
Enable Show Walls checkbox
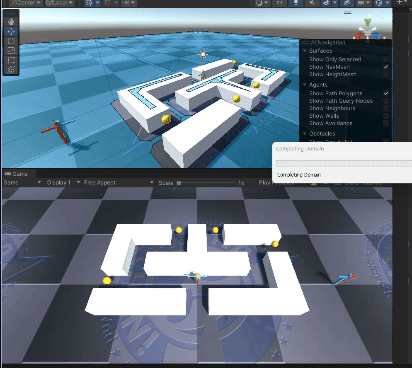pyautogui.click(x=386, y=116)
